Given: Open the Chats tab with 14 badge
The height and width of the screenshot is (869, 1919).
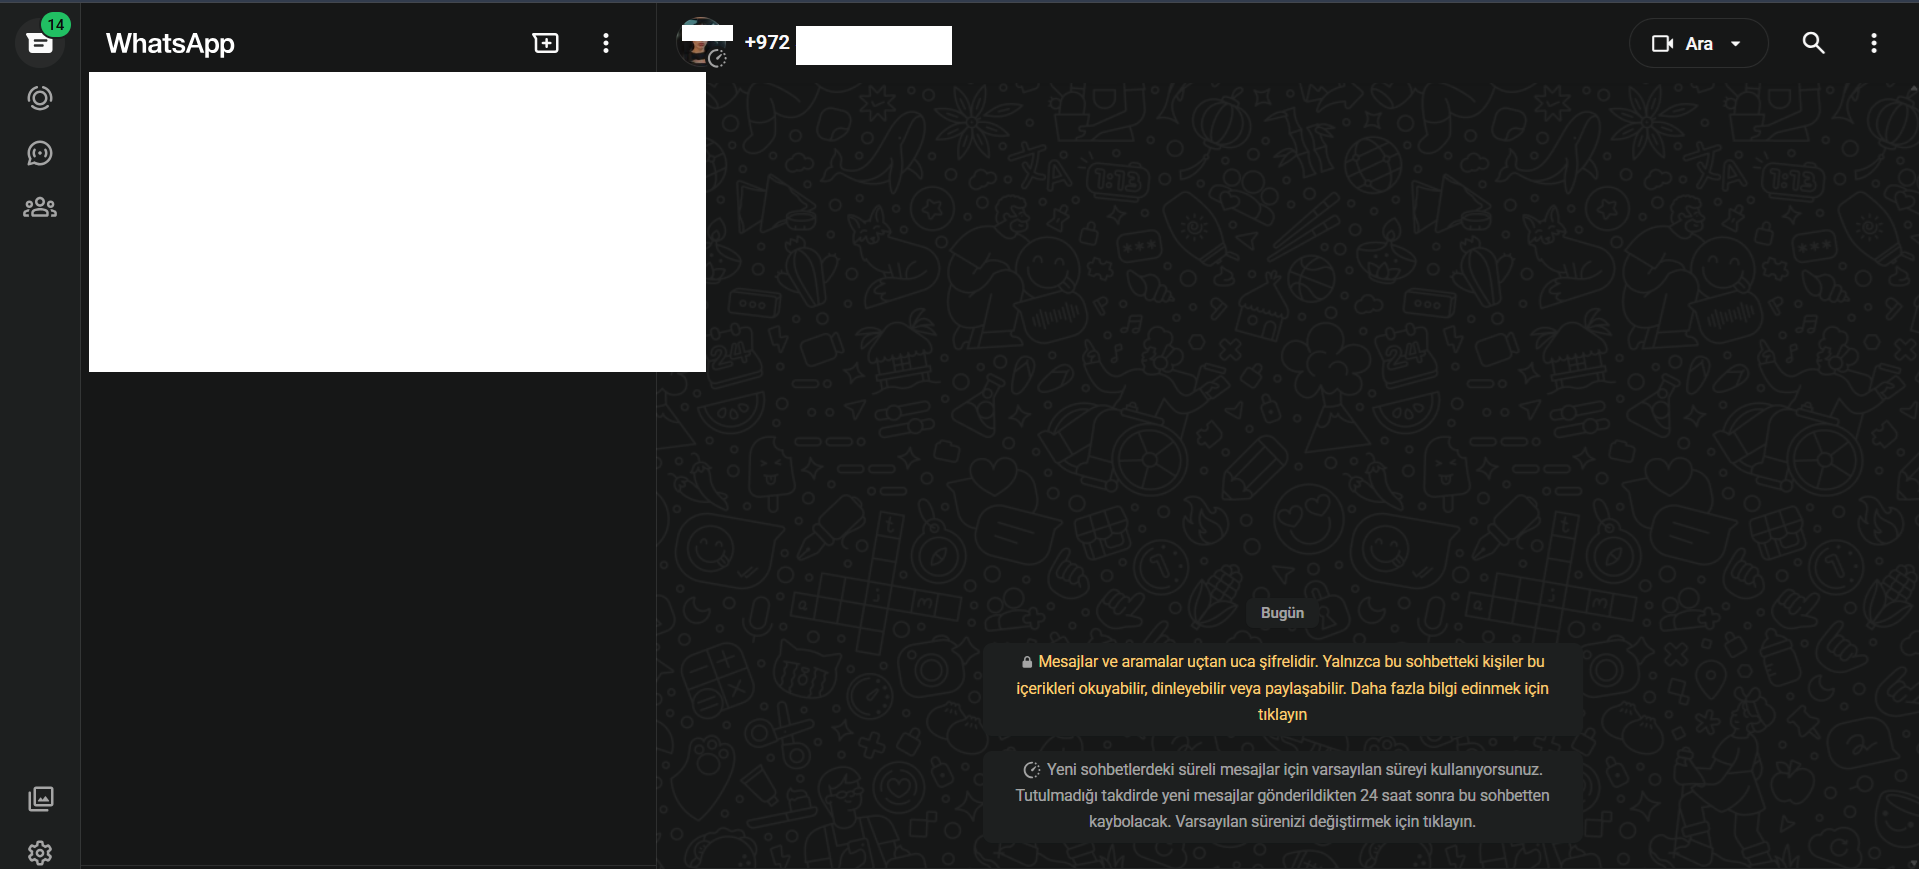Looking at the screenshot, I should [40, 43].
